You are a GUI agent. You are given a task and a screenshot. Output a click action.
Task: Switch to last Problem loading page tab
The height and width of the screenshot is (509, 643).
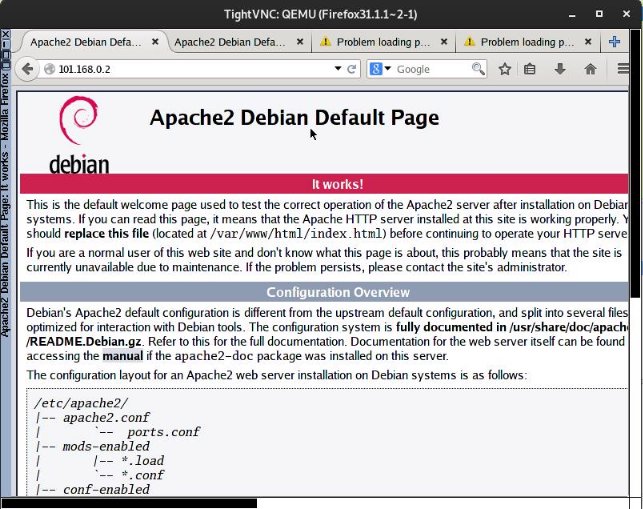pos(527,42)
